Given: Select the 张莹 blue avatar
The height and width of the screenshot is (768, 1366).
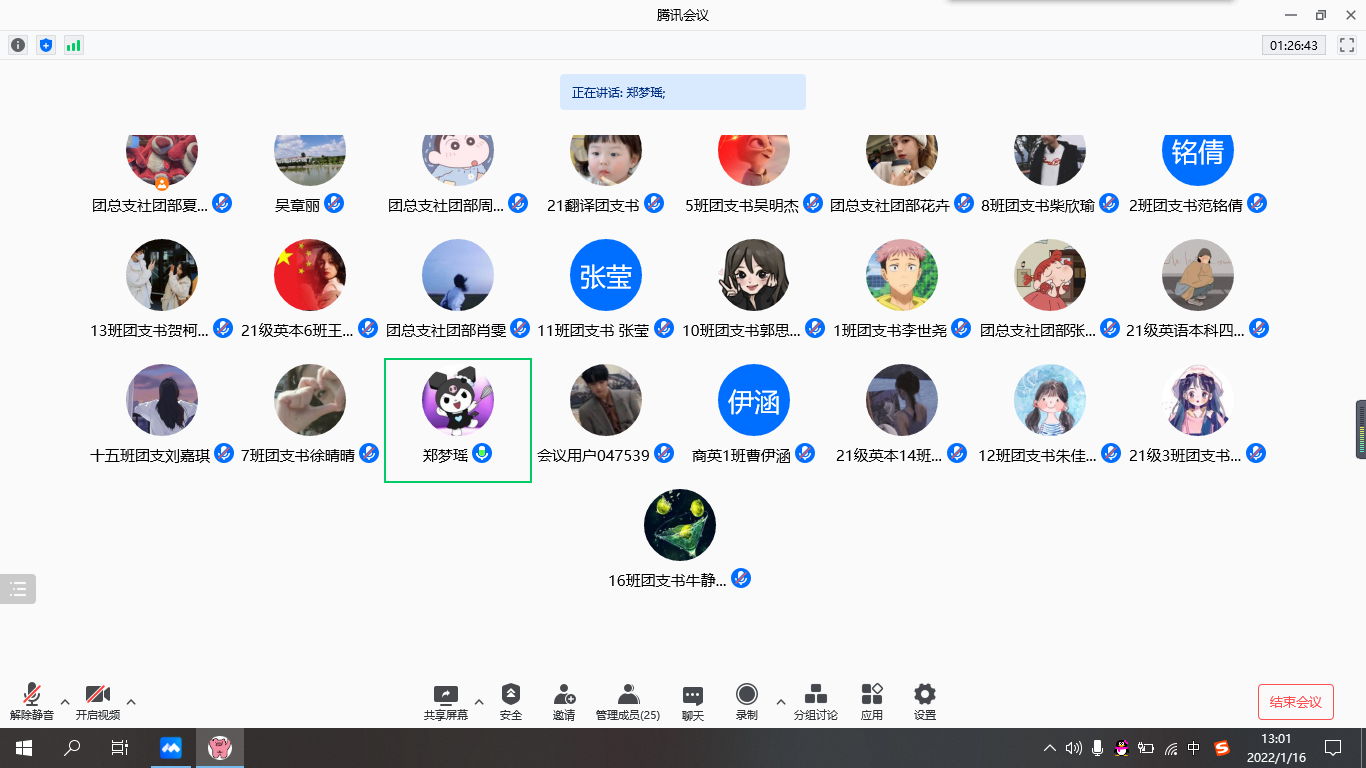Looking at the screenshot, I should pos(606,275).
